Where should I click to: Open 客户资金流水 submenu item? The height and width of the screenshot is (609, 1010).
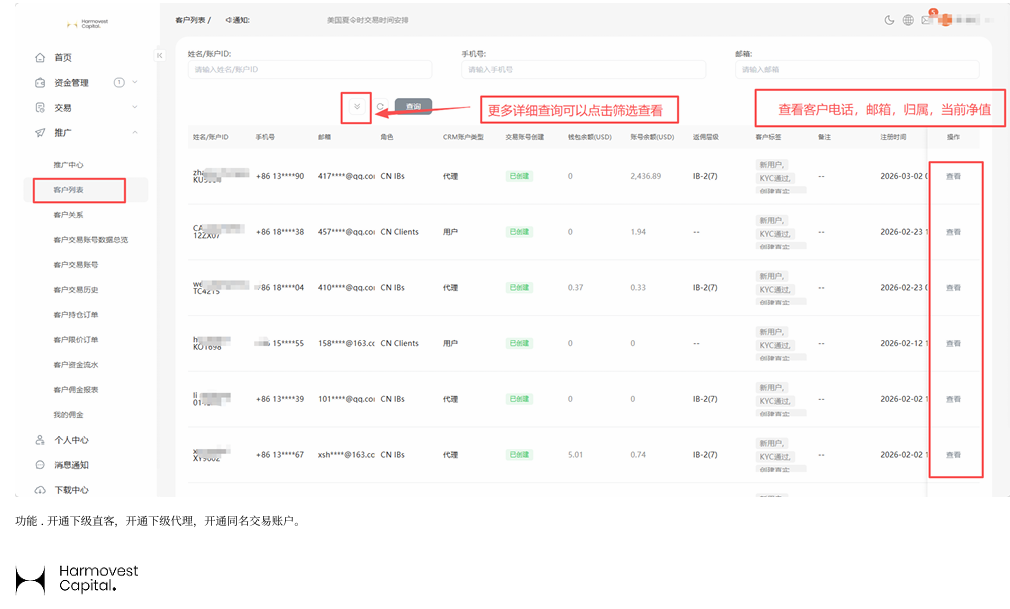pyautogui.click(x=76, y=365)
